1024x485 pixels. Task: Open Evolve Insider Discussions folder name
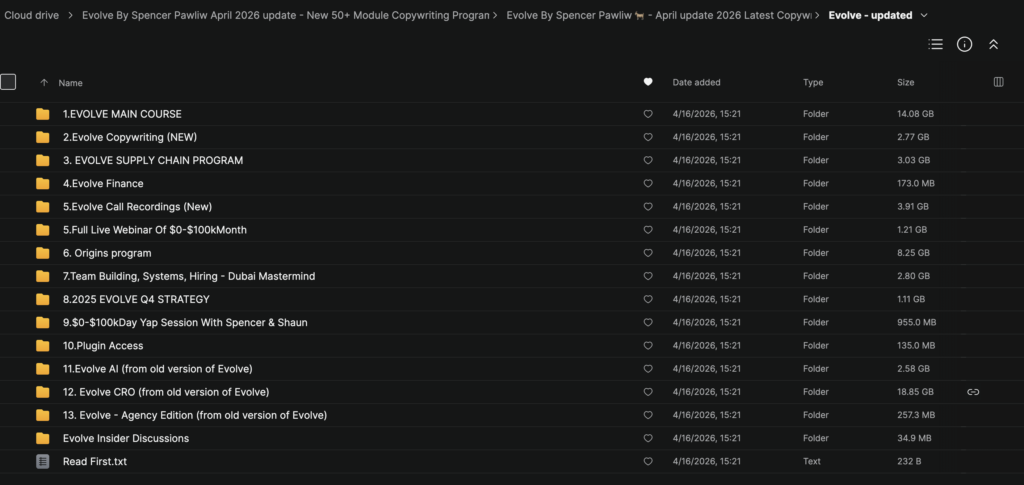pyautogui.click(x=126, y=439)
